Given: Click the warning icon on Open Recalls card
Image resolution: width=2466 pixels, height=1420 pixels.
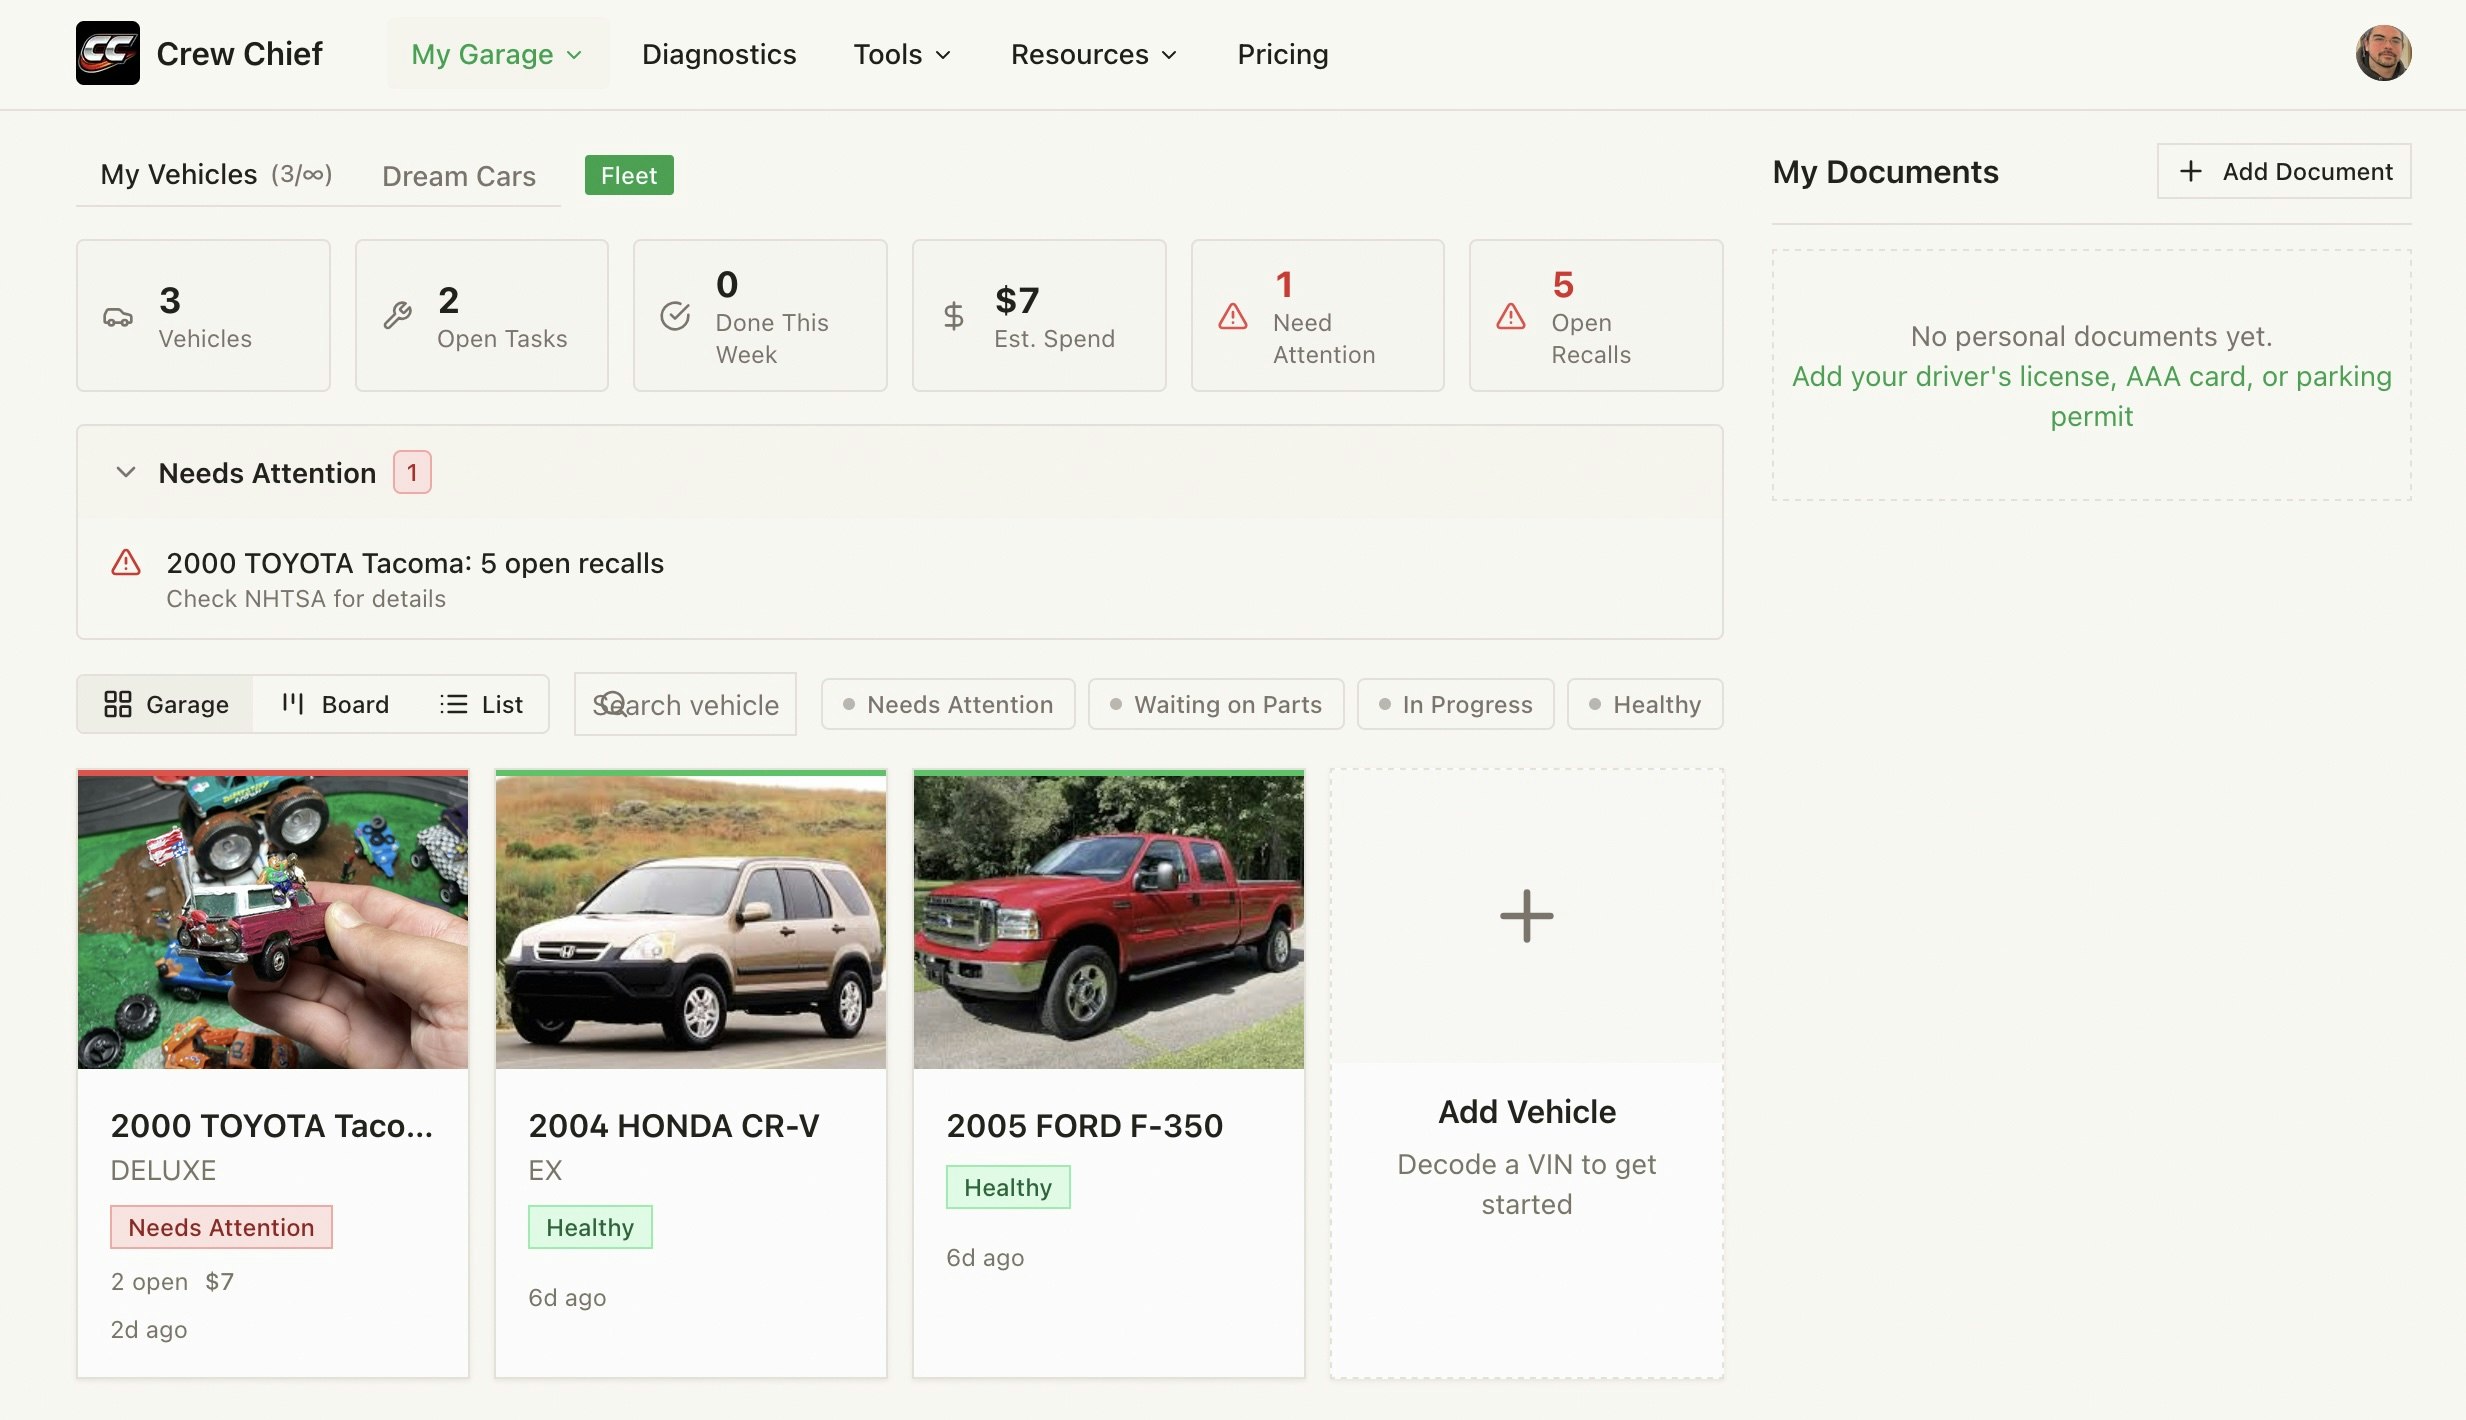Looking at the screenshot, I should [1510, 317].
